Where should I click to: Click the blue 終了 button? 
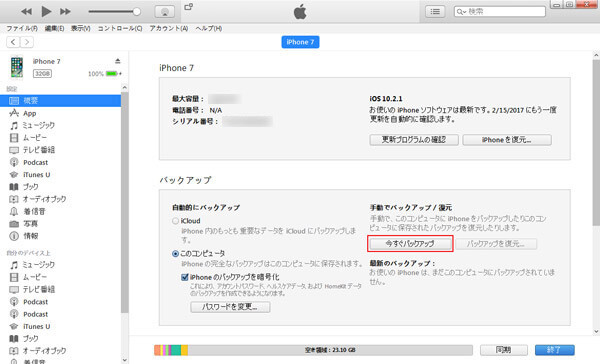point(554,350)
